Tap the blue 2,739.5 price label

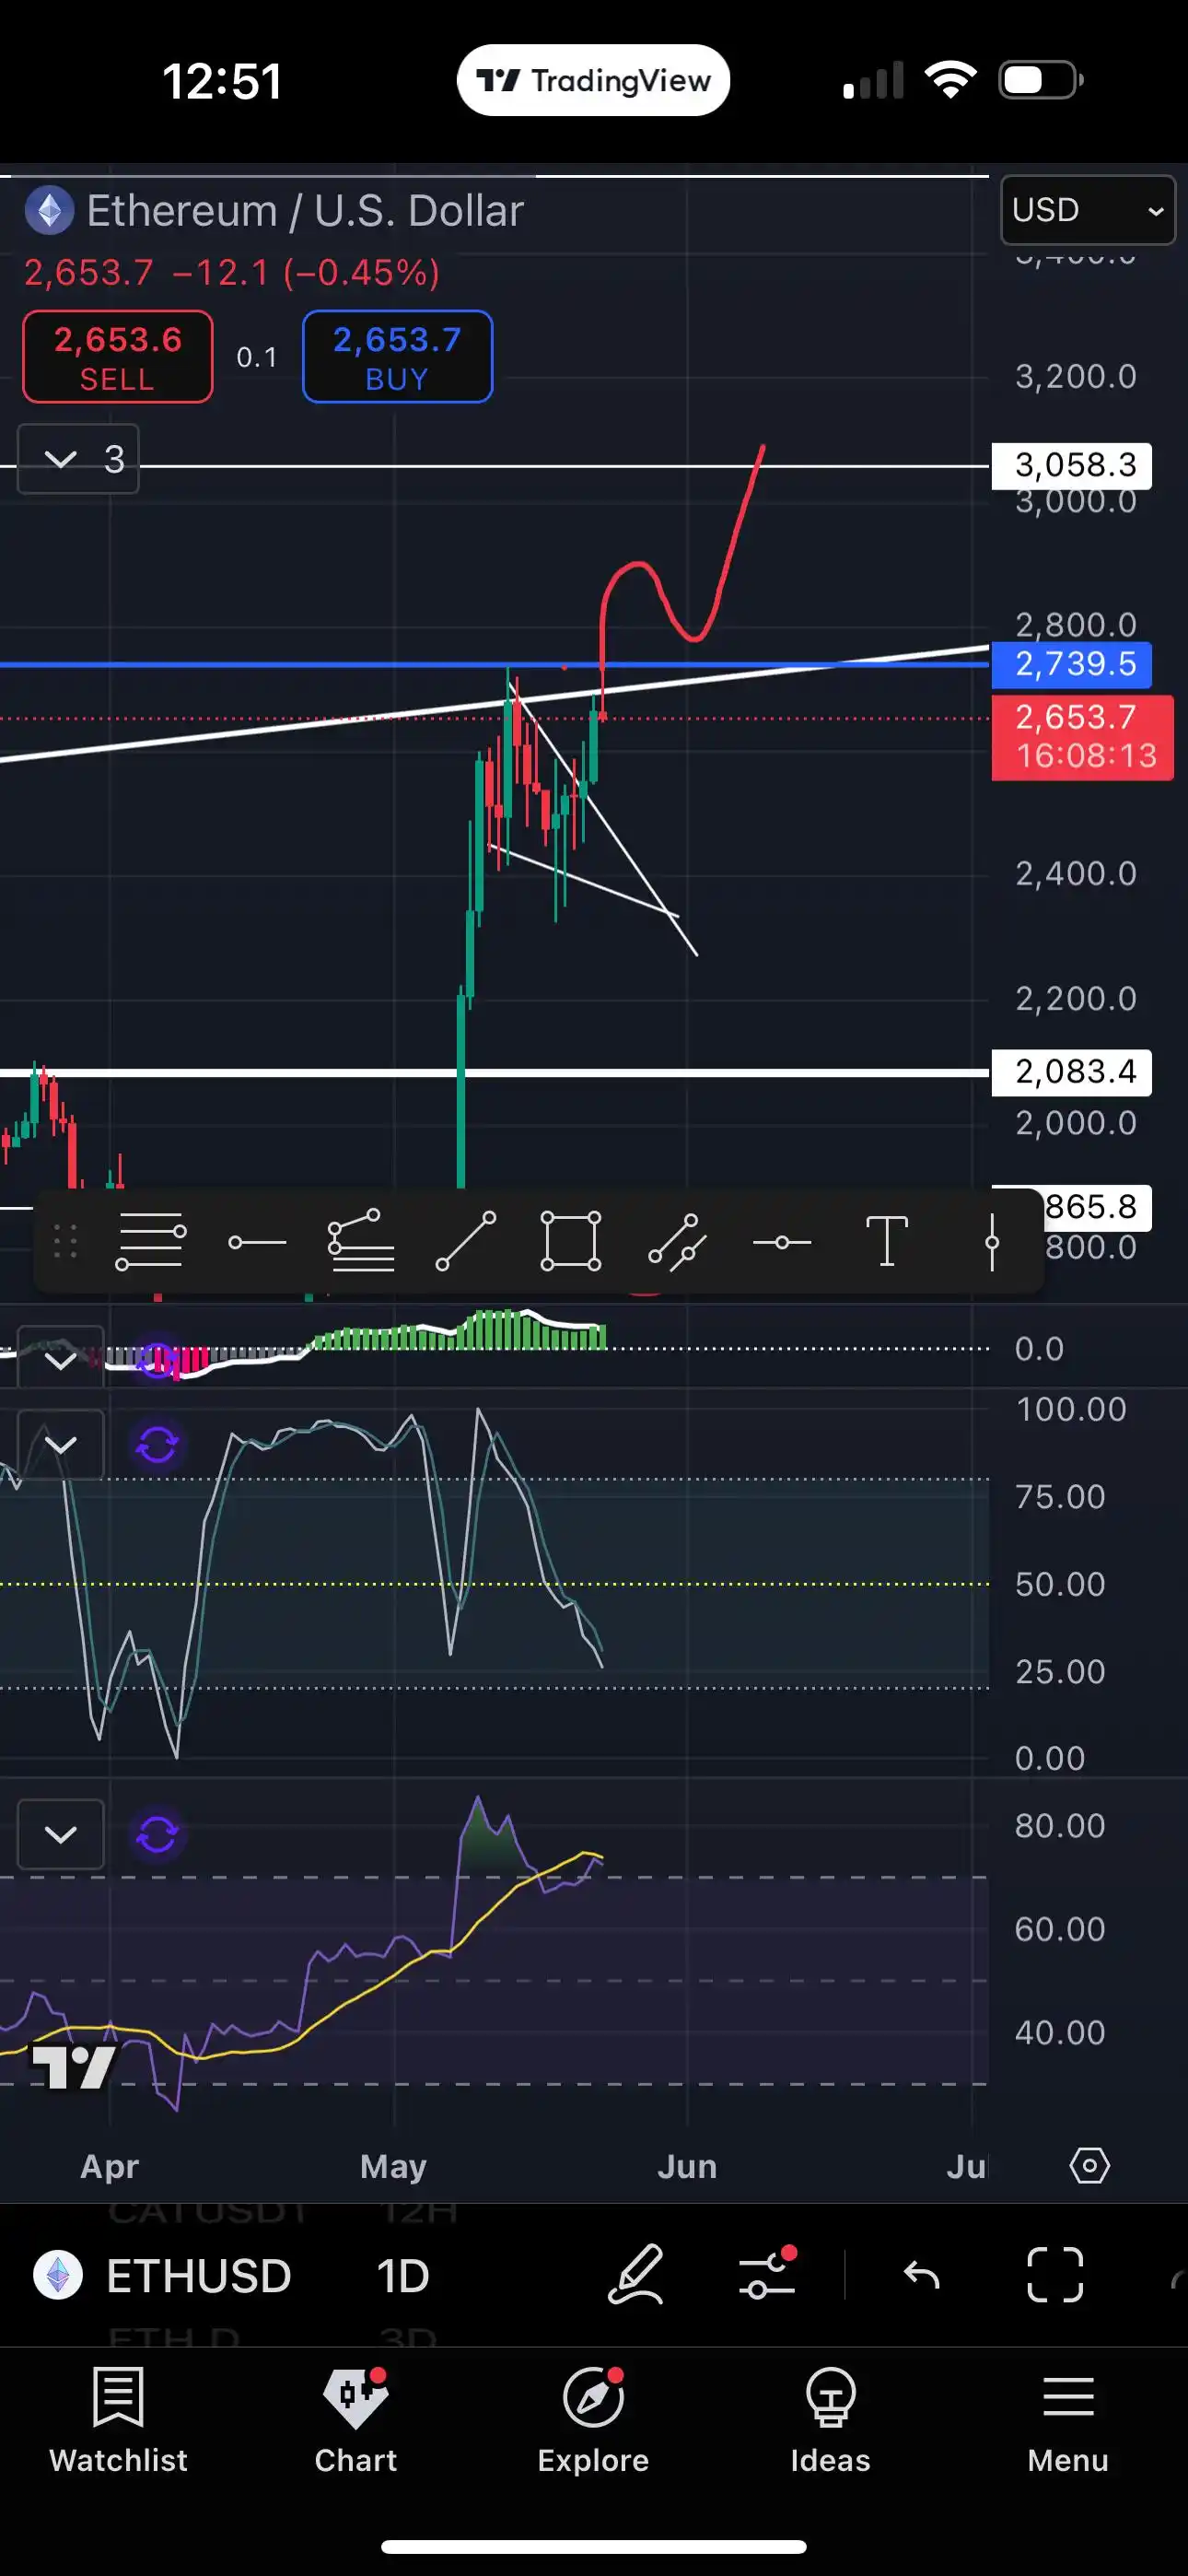[x=1071, y=664]
